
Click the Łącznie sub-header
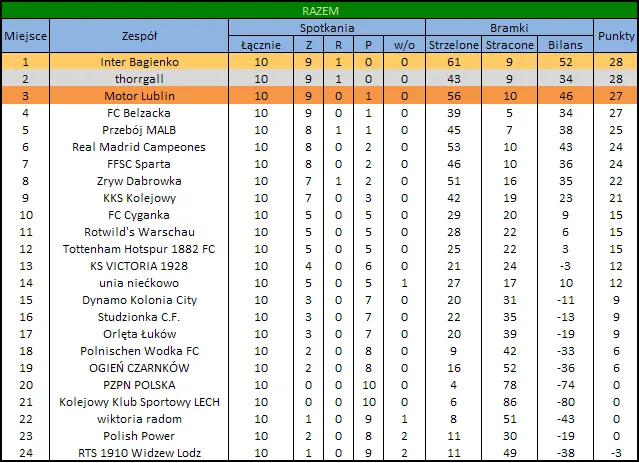(261, 45)
